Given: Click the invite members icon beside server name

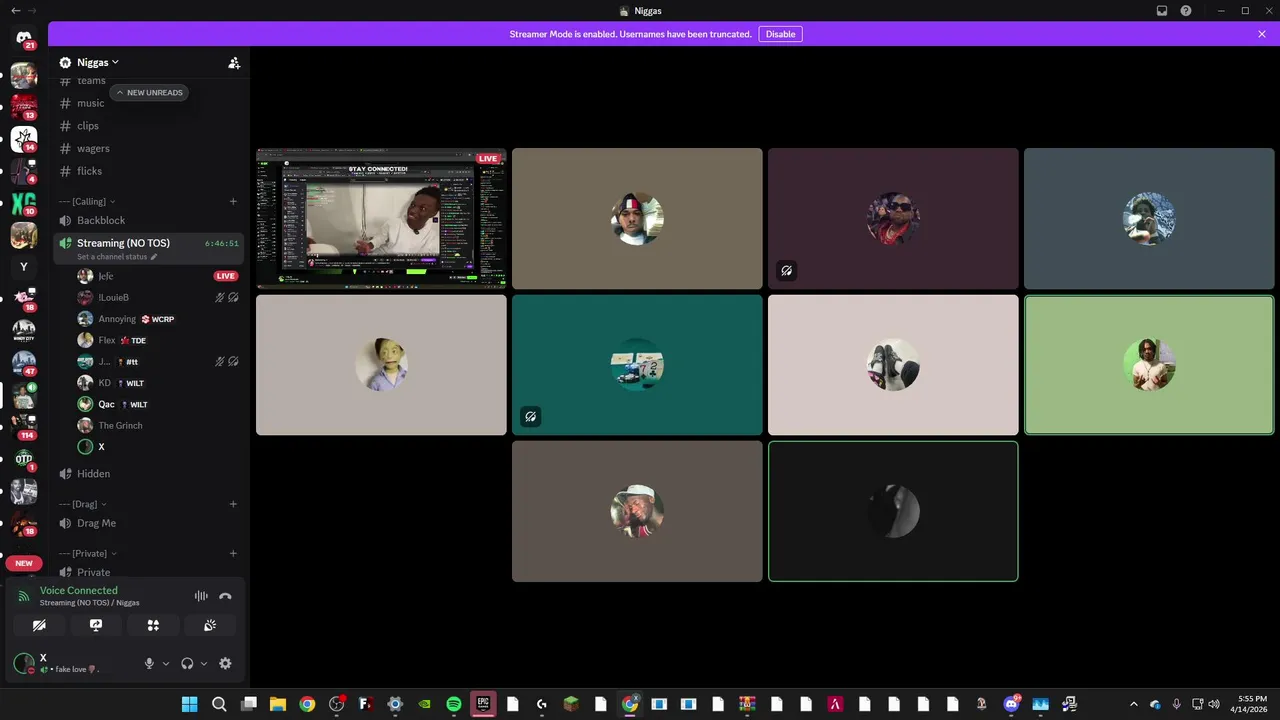Looking at the screenshot, I should coord(234,62).
